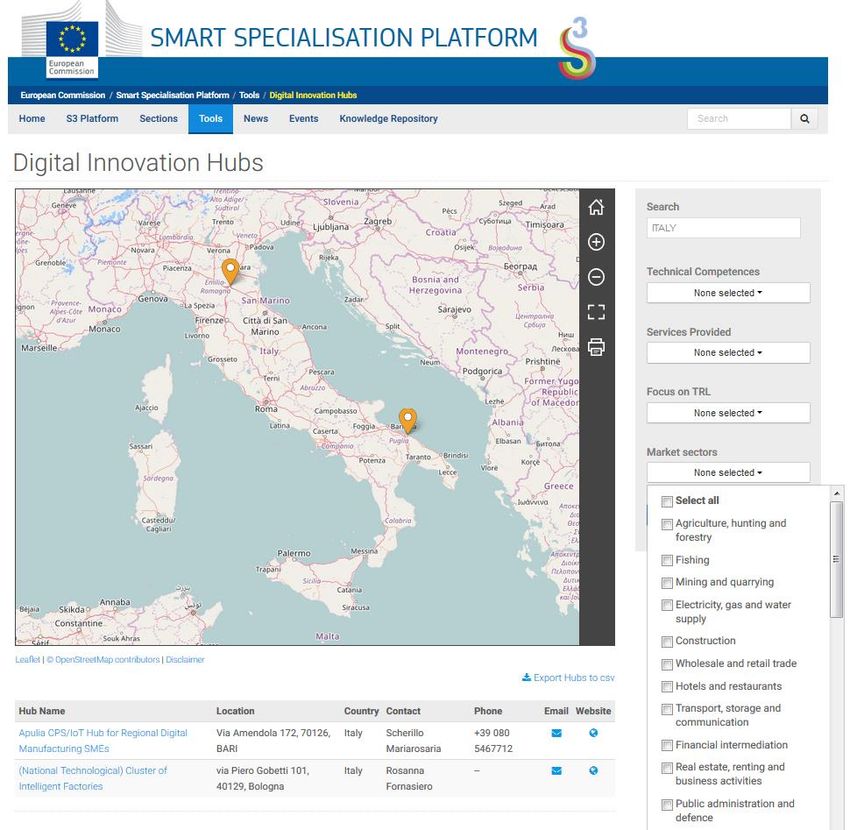Image resolution: width=850 pixels, height=830 pixels.
Task: Click address via Piero Gobetti 101, Bologna
Action: tap(262, 778)
